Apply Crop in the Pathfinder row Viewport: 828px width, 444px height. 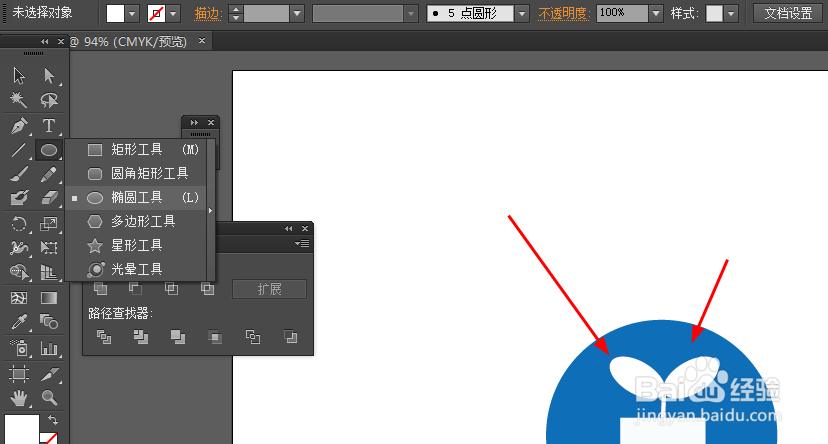click(x=215, y=337)
